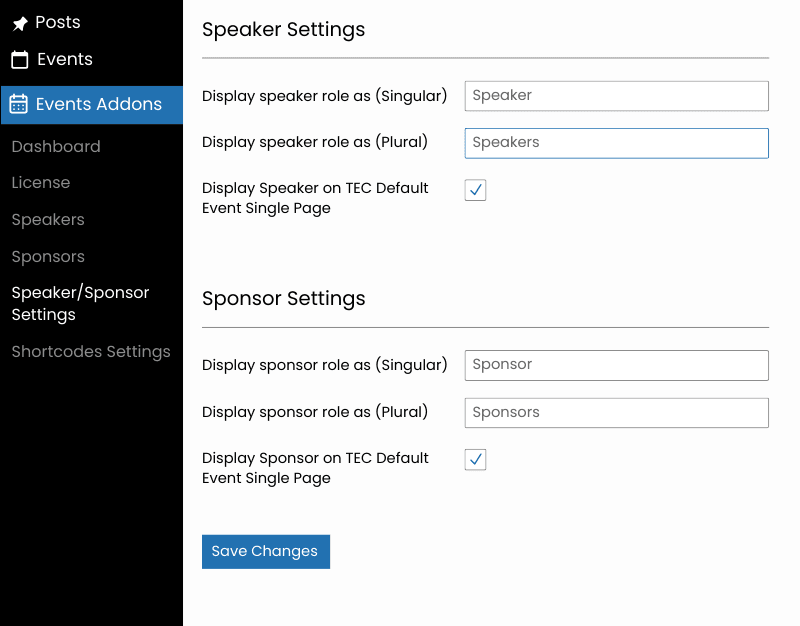The height and width of the screenshot is (626, 800).
Task: Select Speaker/Sponsor Settings in sidebar
Action: [80, 303]
